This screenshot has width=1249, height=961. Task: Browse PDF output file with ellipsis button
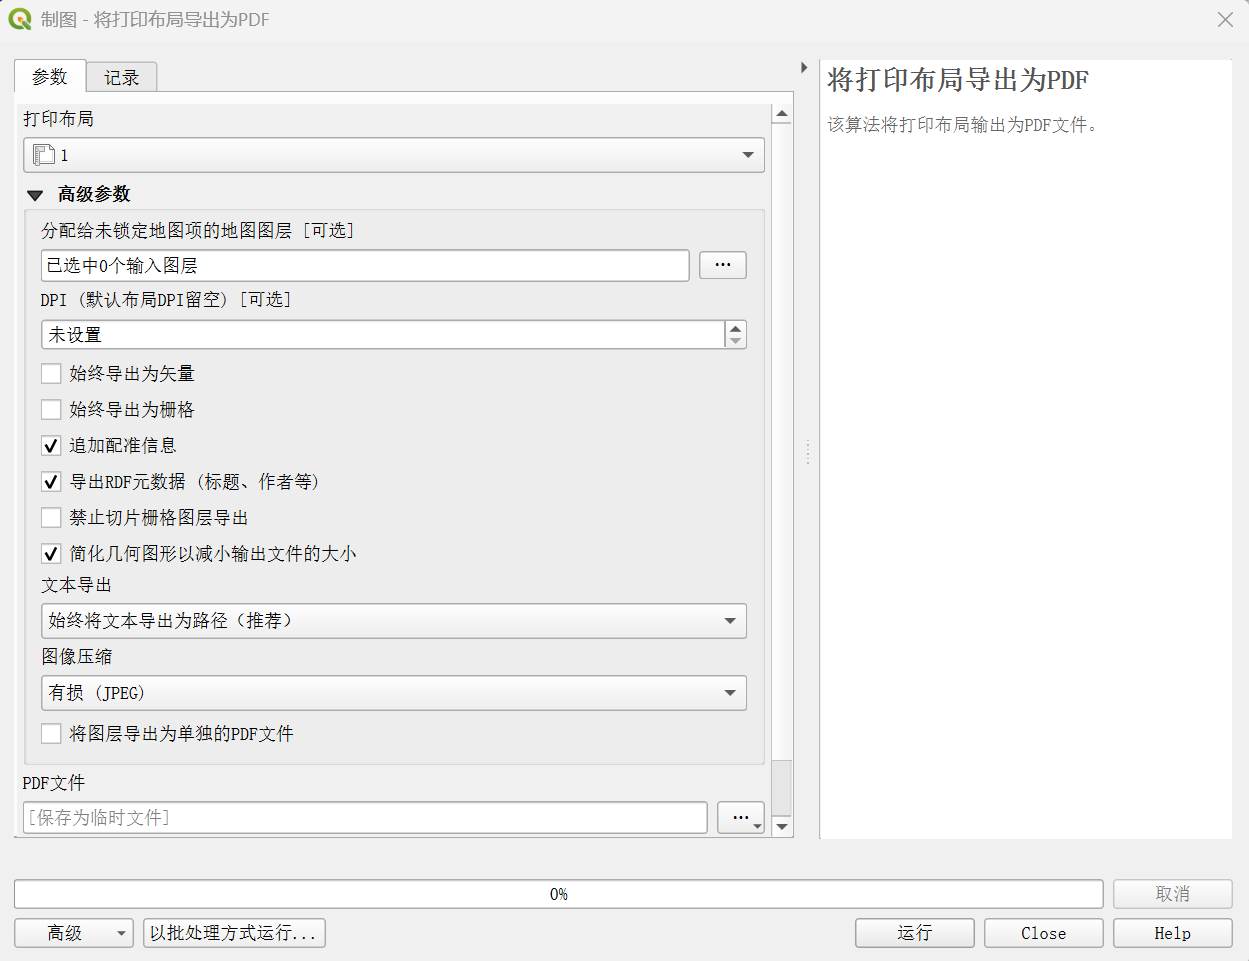[740, 817]
